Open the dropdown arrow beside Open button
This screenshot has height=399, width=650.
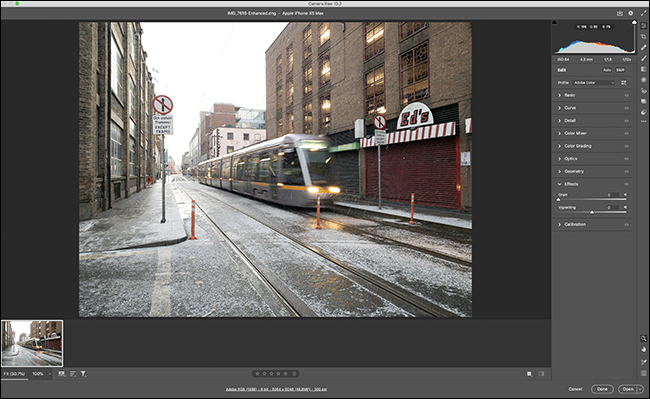[640, 389]
